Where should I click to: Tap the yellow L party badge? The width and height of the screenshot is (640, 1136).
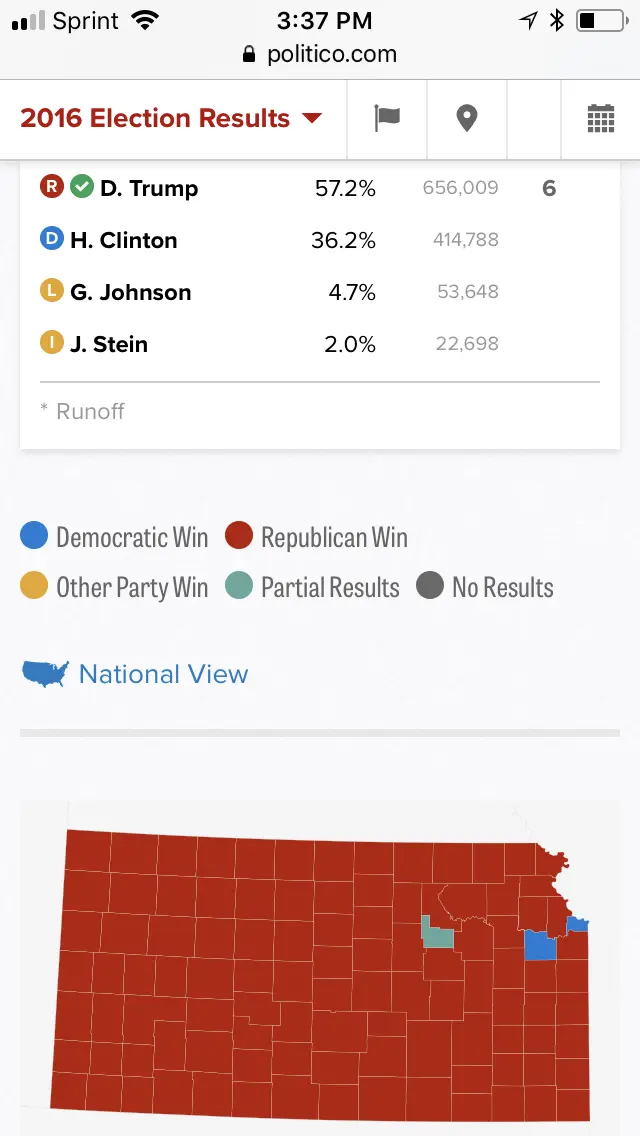pyautogui.click(x=52, y=291)
